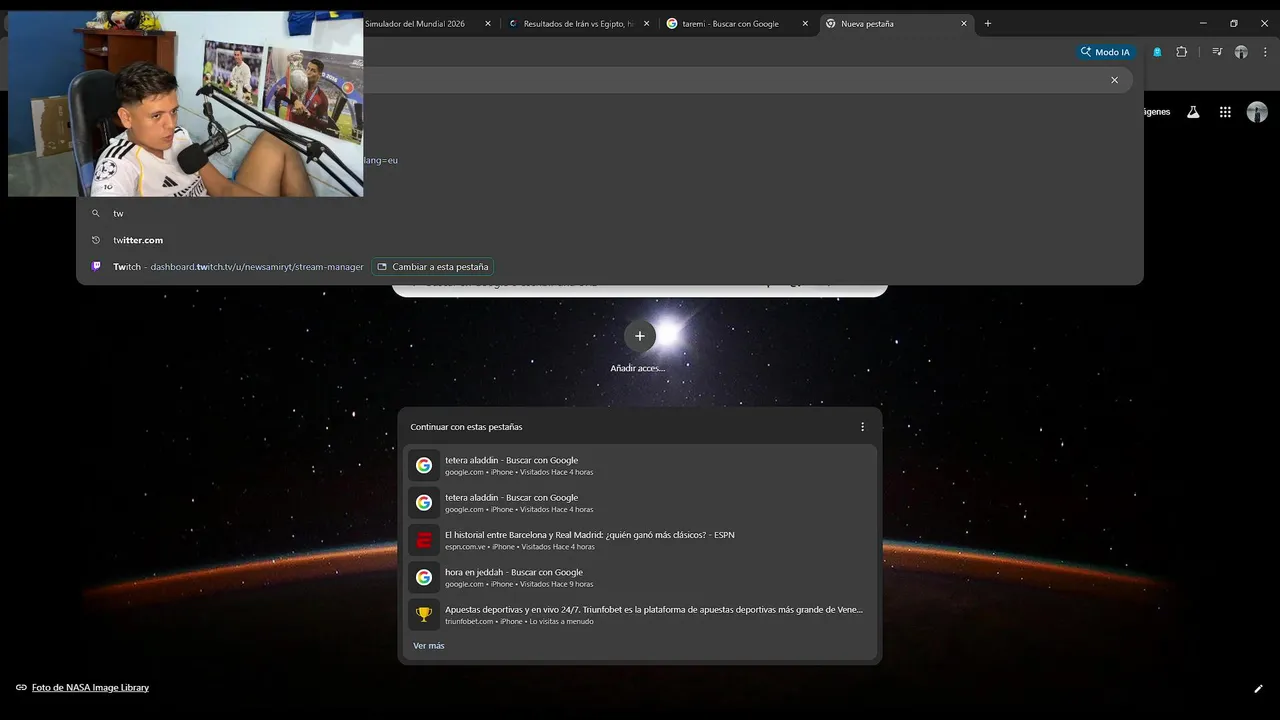Close the taremi - Buscar con Google tab

[x=805, y=23]
